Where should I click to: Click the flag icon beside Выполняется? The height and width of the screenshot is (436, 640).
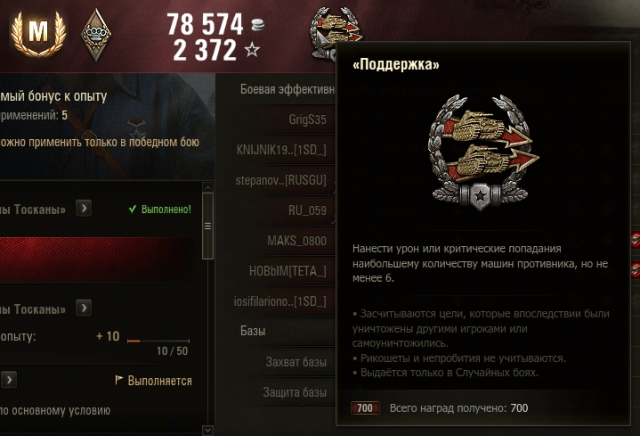(x=119, y=380)
